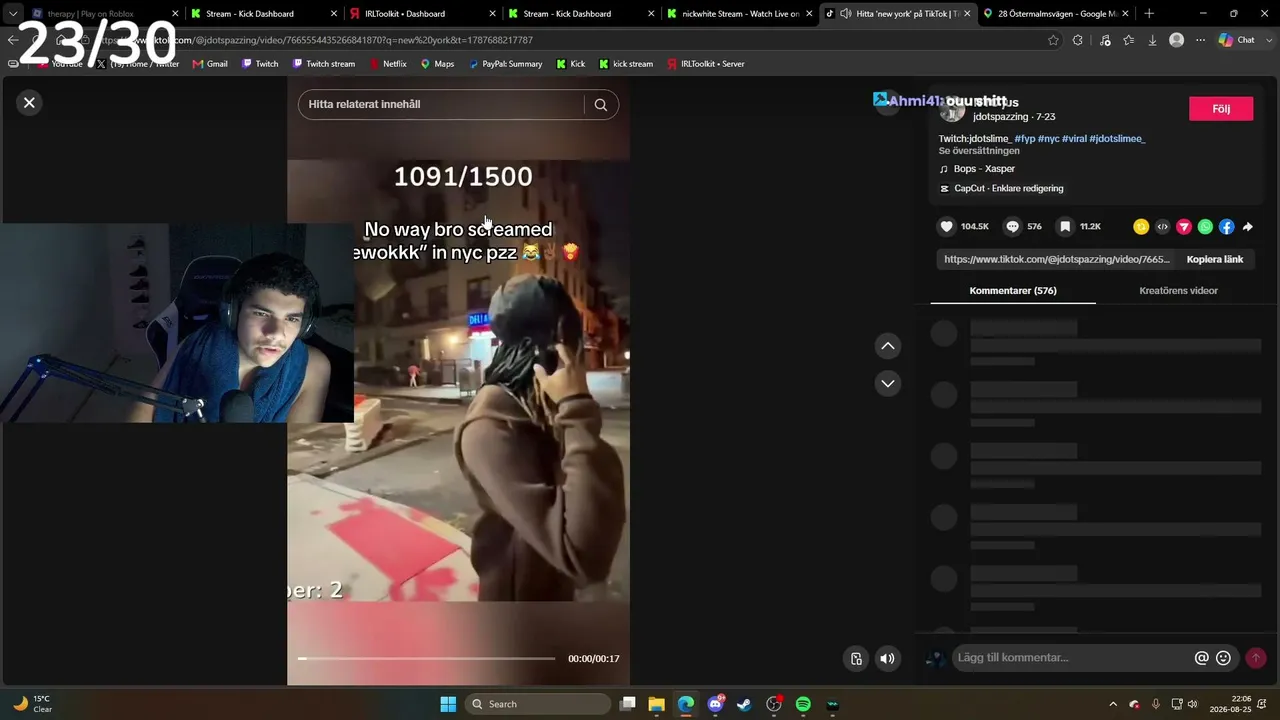
Task: Open Spotify from the taskbar
Action: pyautogui.click(x=803, y=704)
